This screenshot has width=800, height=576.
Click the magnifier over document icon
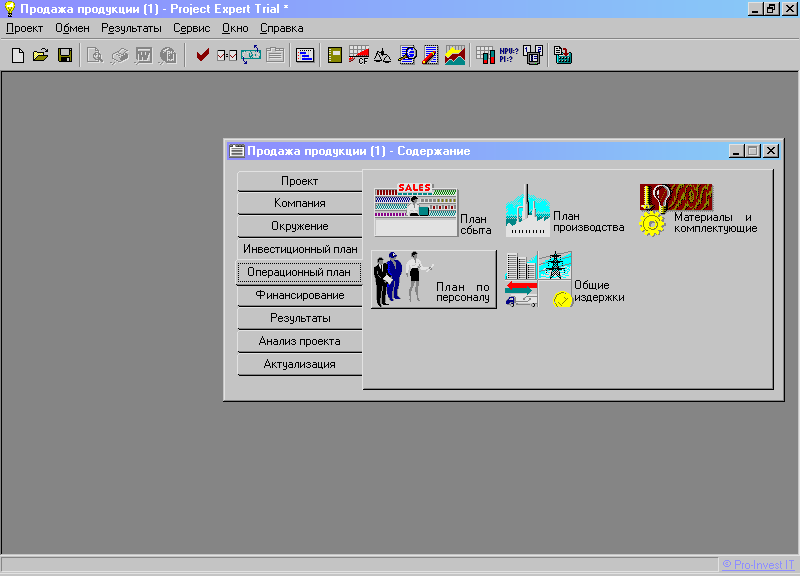point(407,55)
